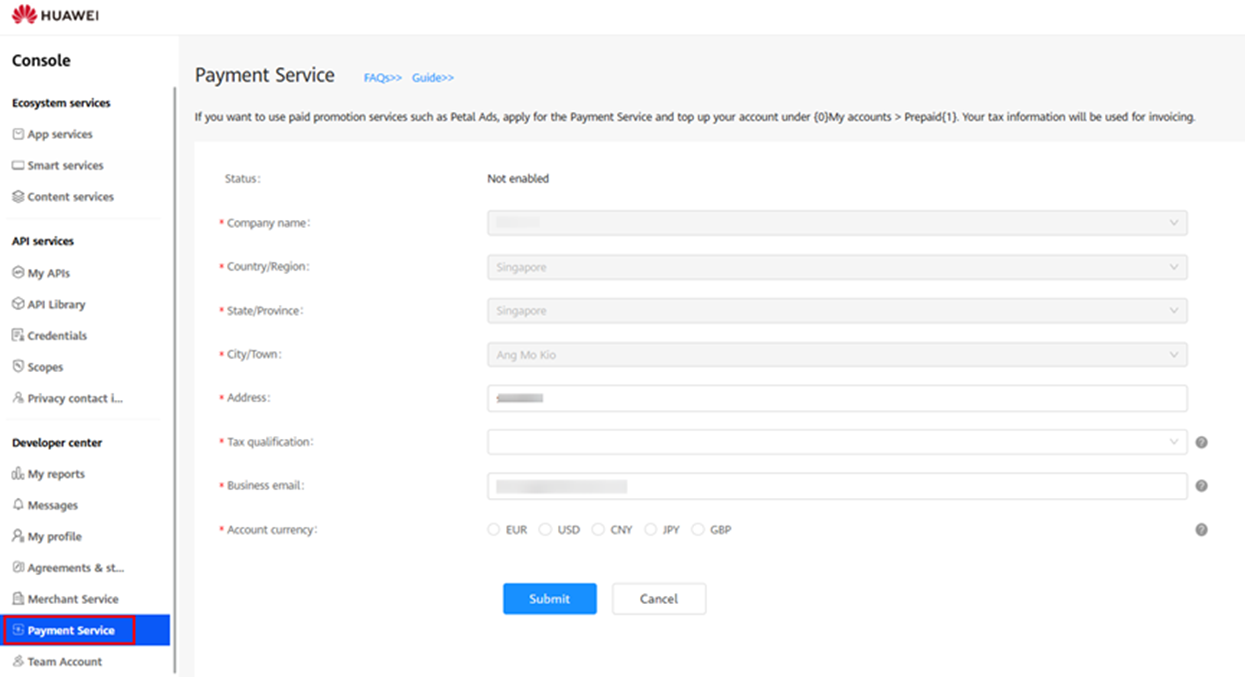The height and width of the screenshot is (677, 1245).
Task: Click the Huawei logo icon
Action: 25,15
